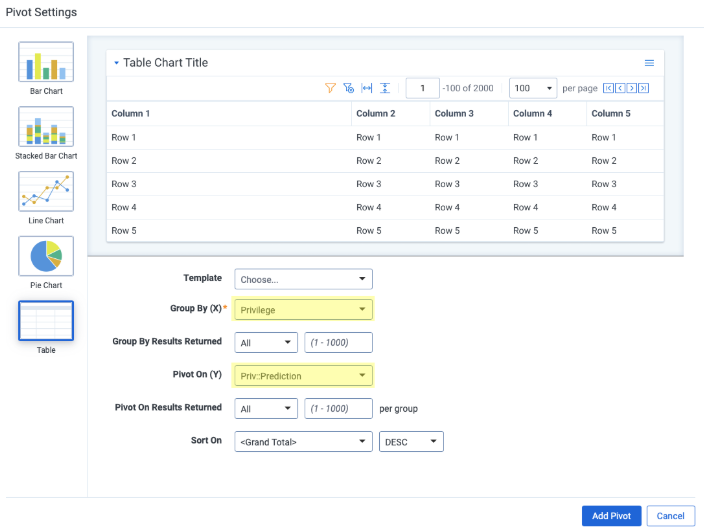704x530 pixels.
Task: Click the fit row height icon
Action: [x=385, y=88]
